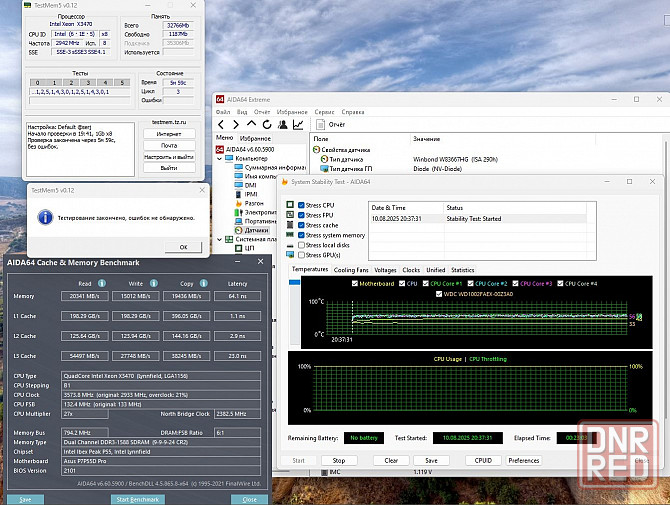Switch to the Cooling Fans tab
The image size is (670, 505).
click(x=351, y=270)
